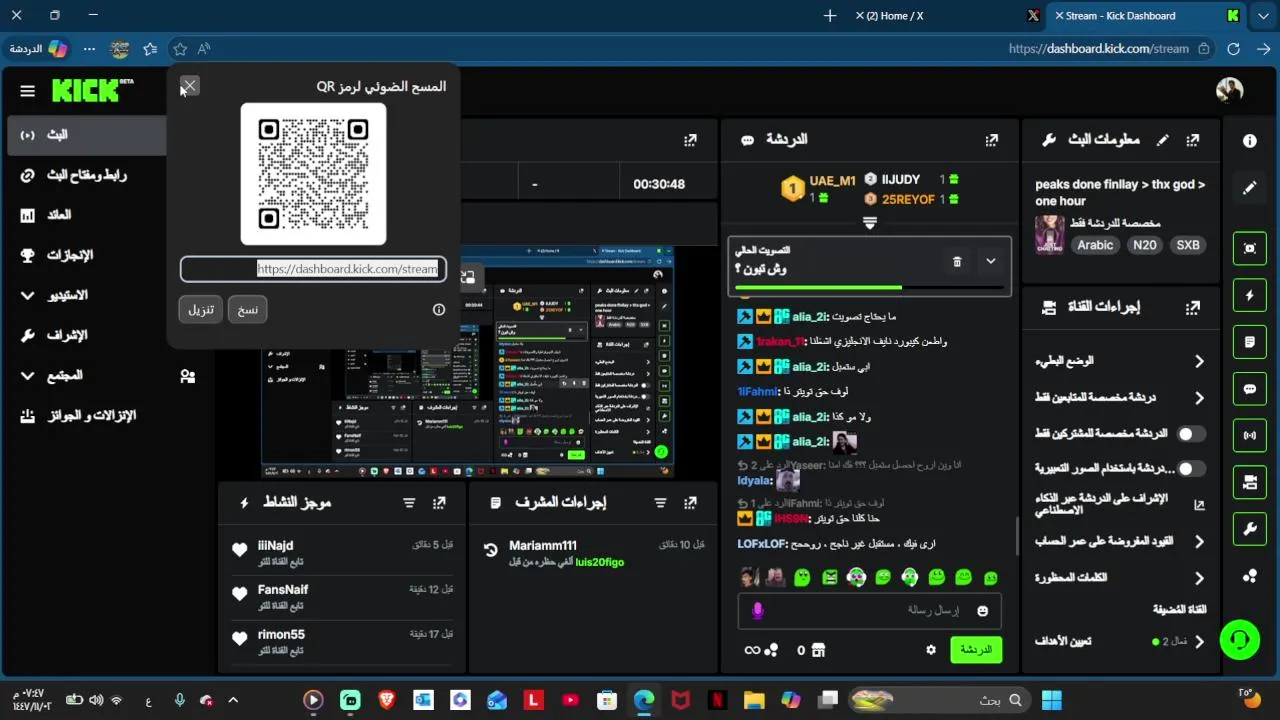Image resolution: width=1280 pixels, height=720 pixels.
Task: Expand the gift leaderboard under UAE_M1
Action: [x=869, y=223]
